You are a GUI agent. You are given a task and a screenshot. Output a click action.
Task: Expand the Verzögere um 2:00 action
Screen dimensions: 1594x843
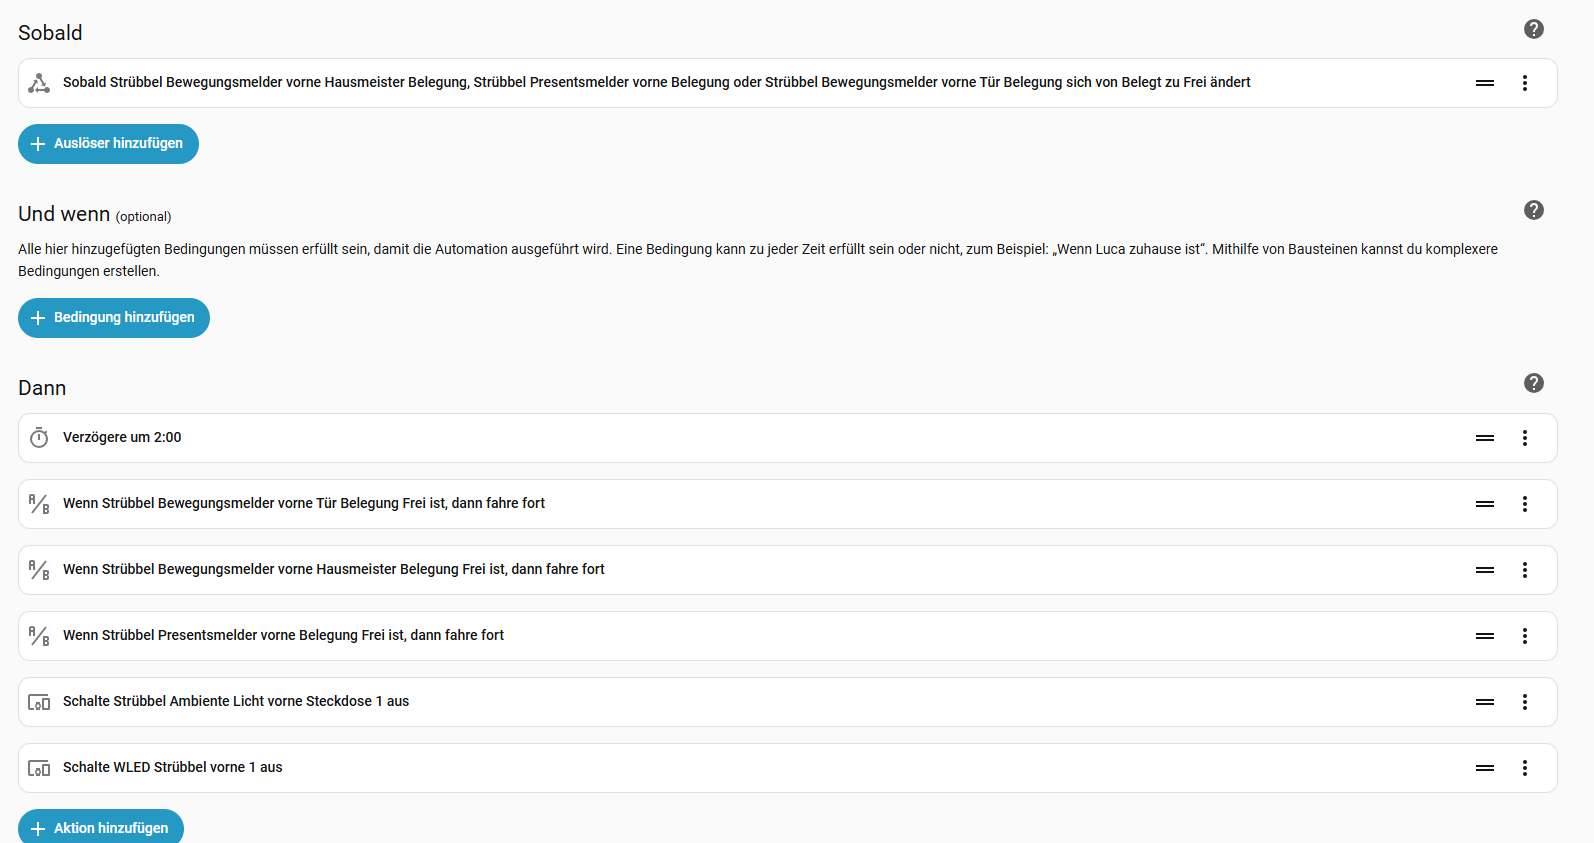[122, 438]
